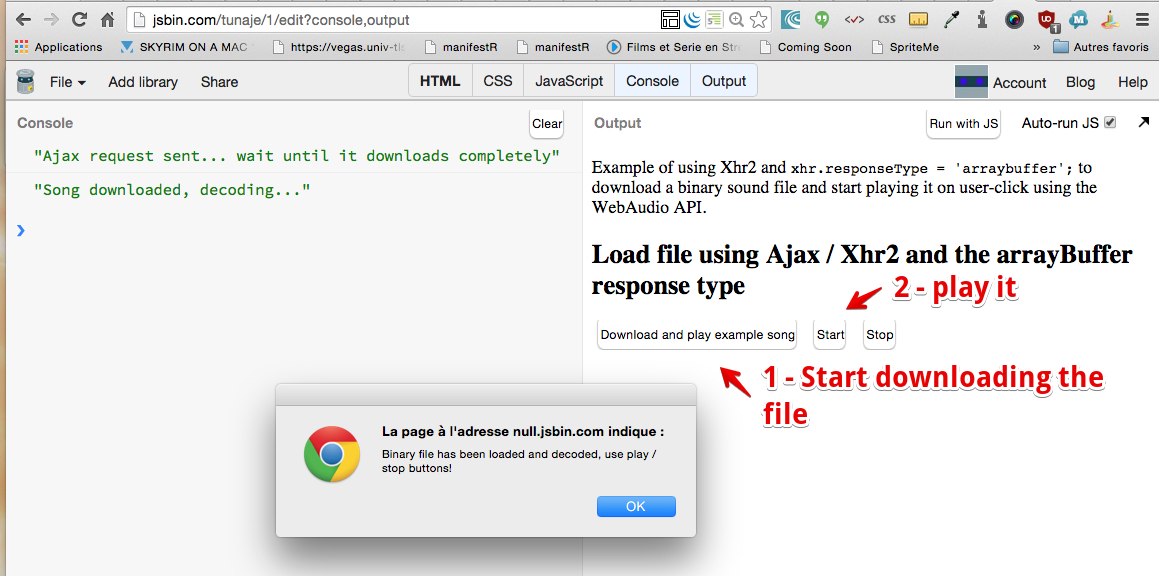Select the ruler measurement extension icon
Image resolution: width=1159 pixels, height=576 pixels.
(918, 19)
